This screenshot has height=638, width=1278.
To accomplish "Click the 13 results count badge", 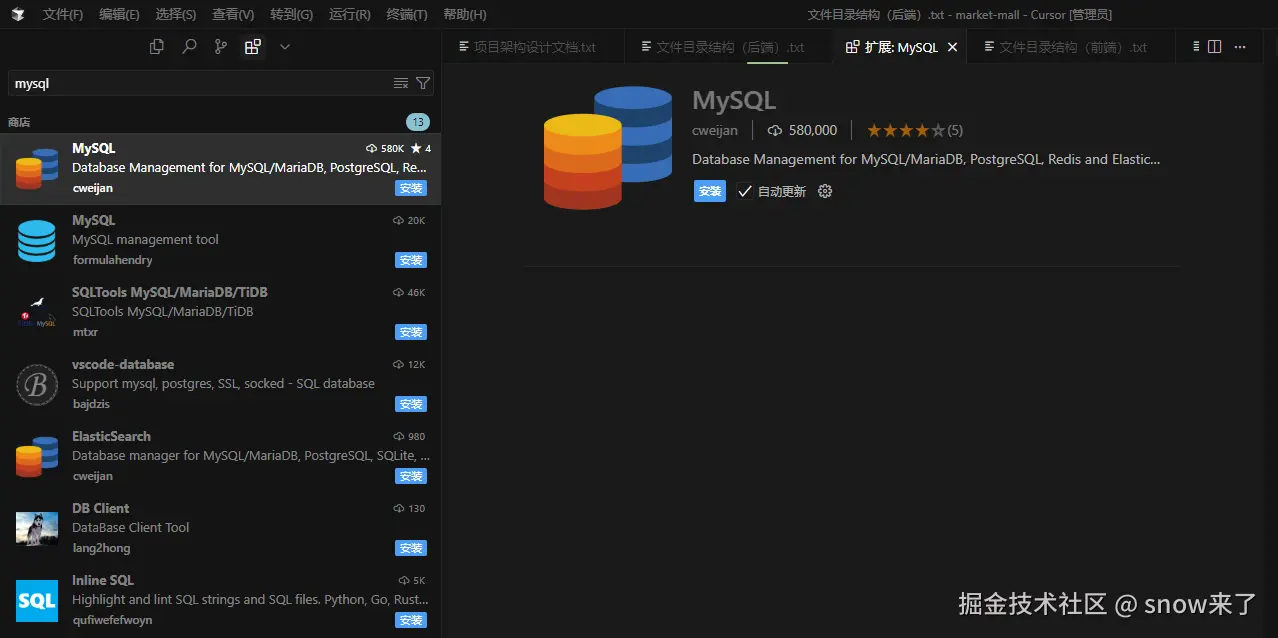I will (x=418, y=122).
